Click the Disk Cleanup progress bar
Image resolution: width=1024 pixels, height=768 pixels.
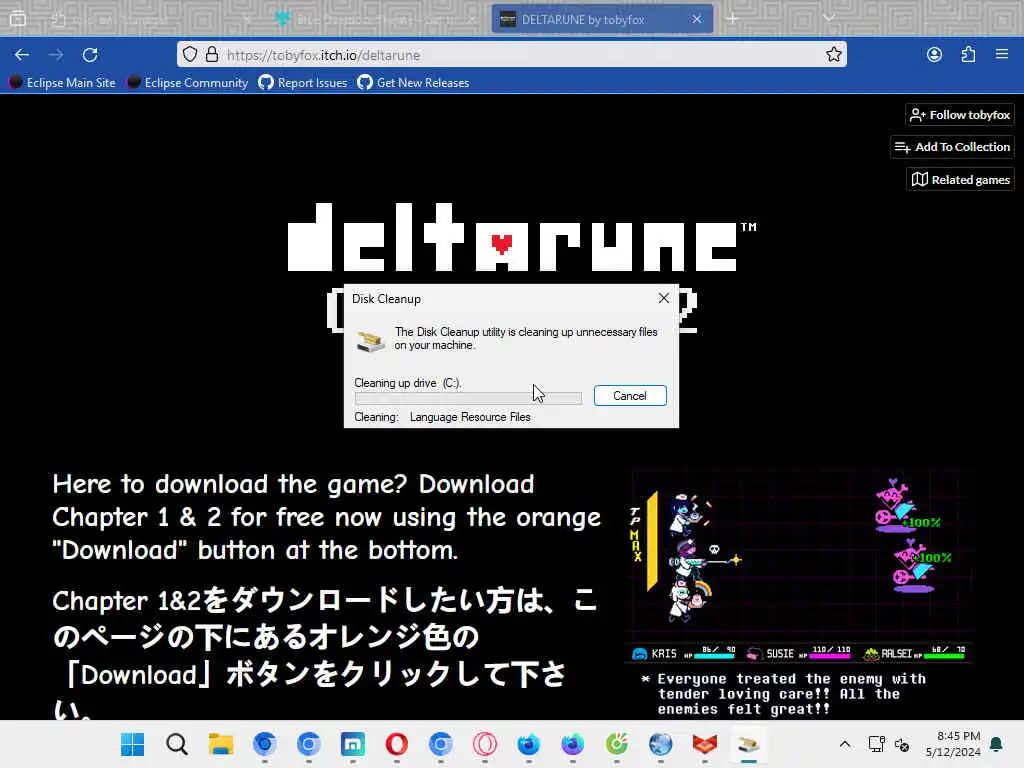468,398
